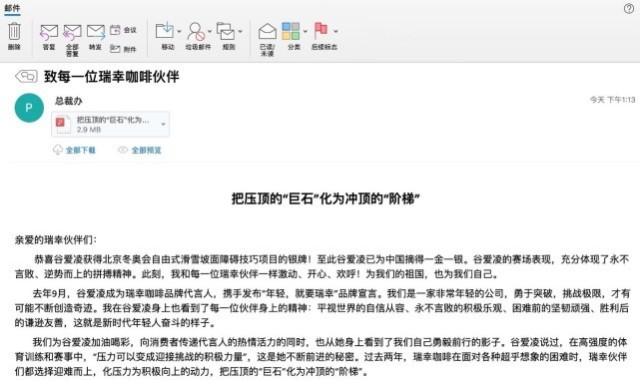Open the 移动 move-to-folder icon
The image size is (640, 380).
[165, 31]
